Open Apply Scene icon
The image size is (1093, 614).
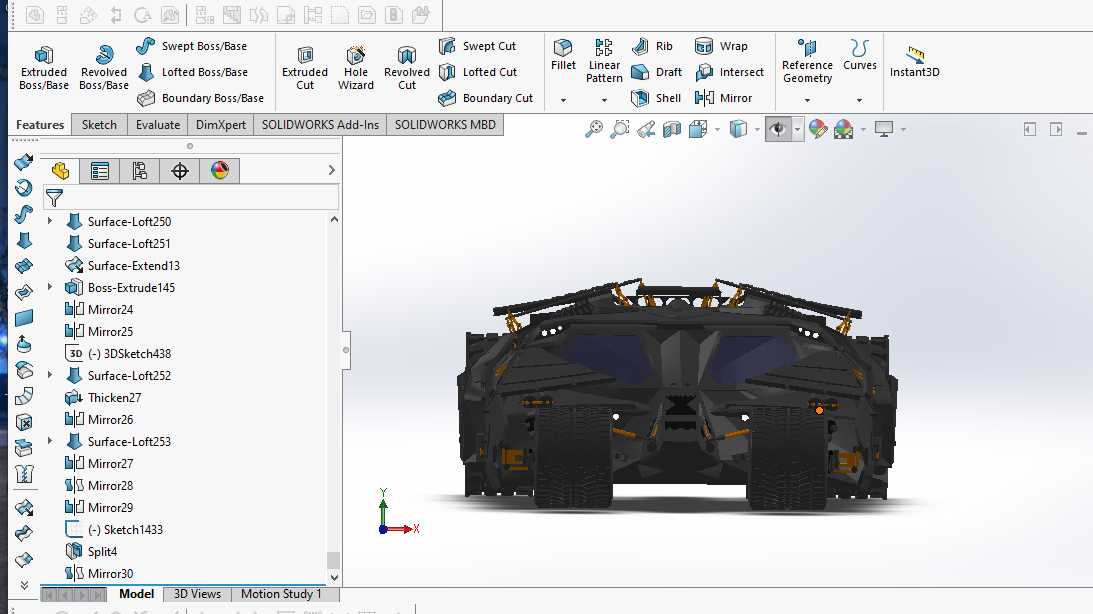843,129
